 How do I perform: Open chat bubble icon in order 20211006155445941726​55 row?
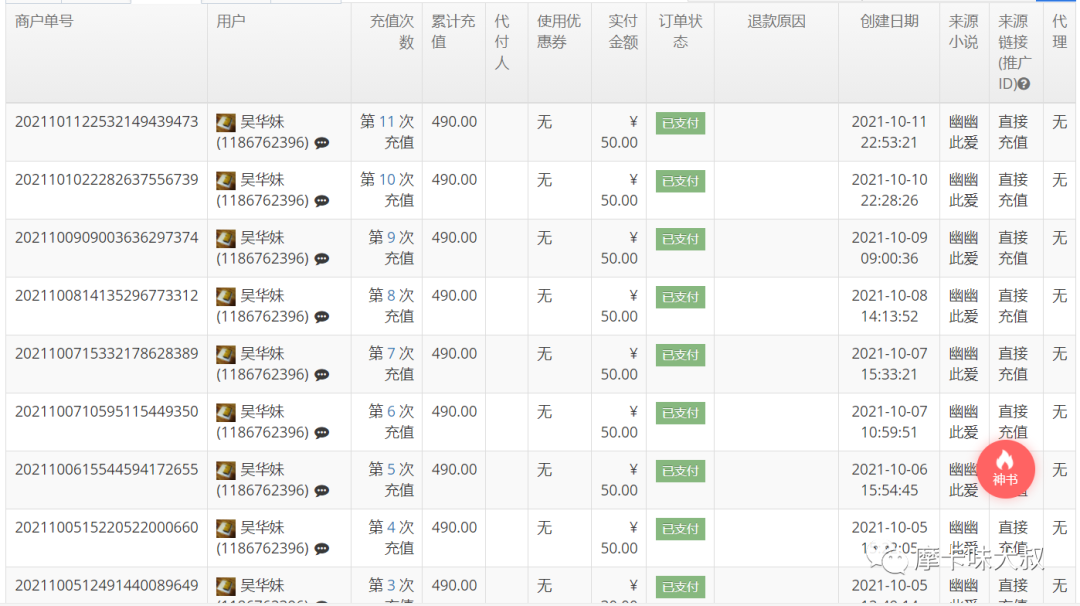322,490
